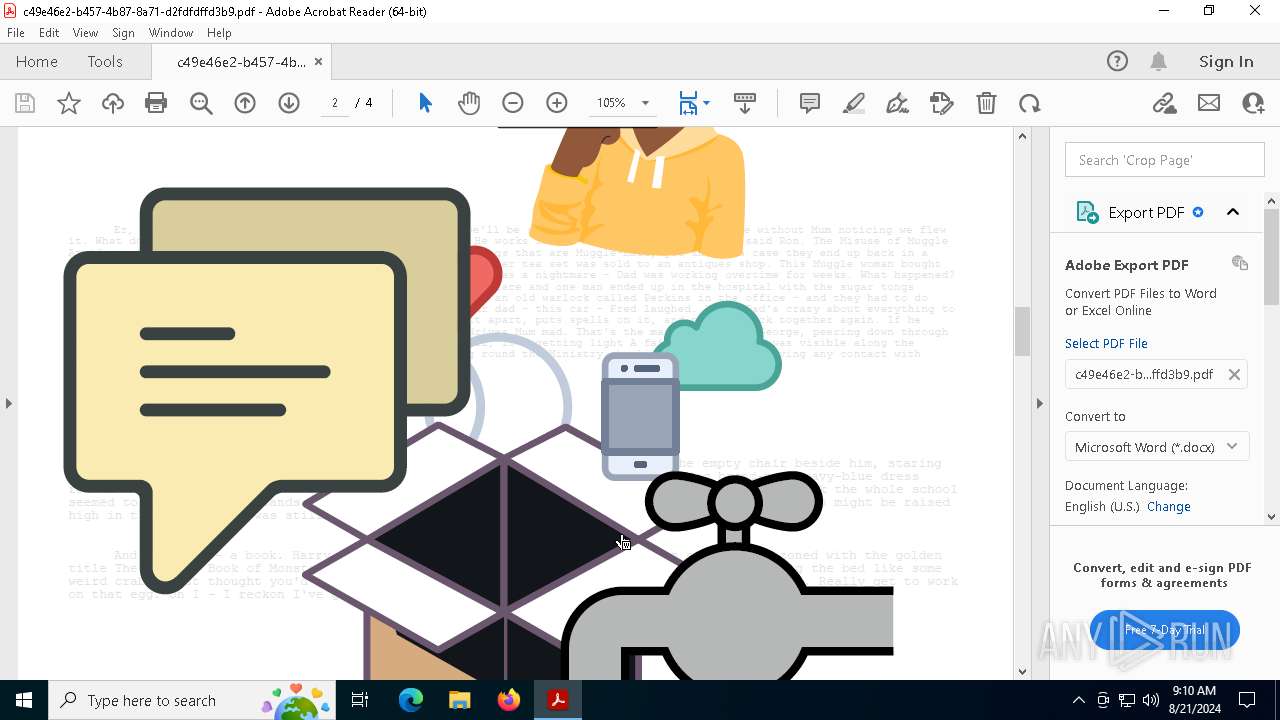The image size is (1280, 720).
Task: Switch to the Home tab
Action: point(37,61)
